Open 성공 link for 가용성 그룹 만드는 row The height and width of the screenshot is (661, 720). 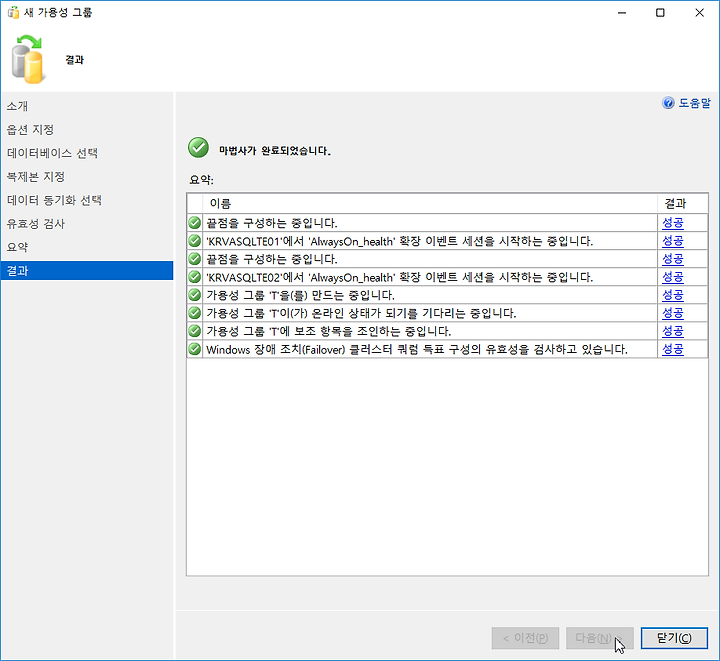[673, 295]
